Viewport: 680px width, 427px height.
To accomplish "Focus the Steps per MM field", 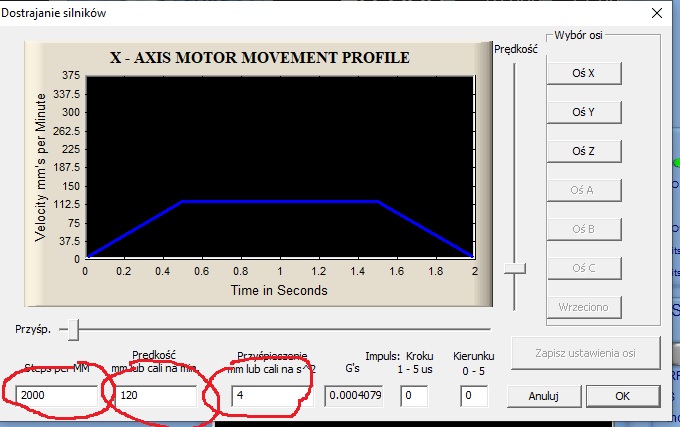I will tap(57, 396).
